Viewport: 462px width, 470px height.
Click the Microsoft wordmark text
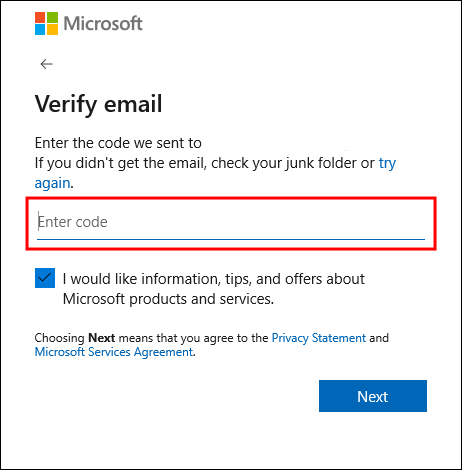pos(103,24)
